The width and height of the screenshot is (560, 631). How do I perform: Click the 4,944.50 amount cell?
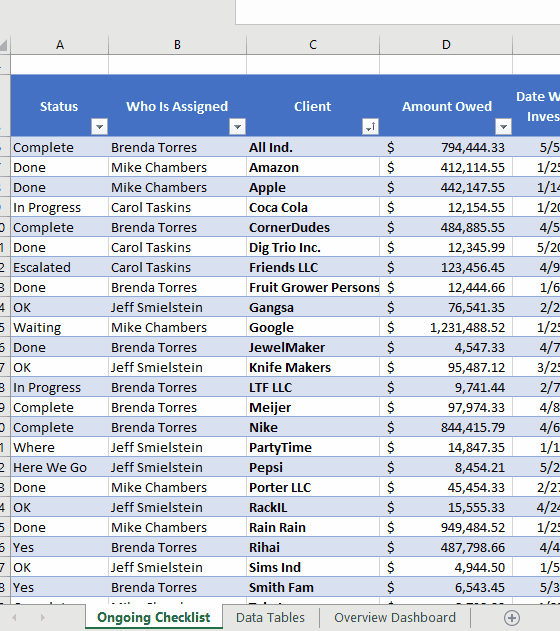[x=446, y=567]
